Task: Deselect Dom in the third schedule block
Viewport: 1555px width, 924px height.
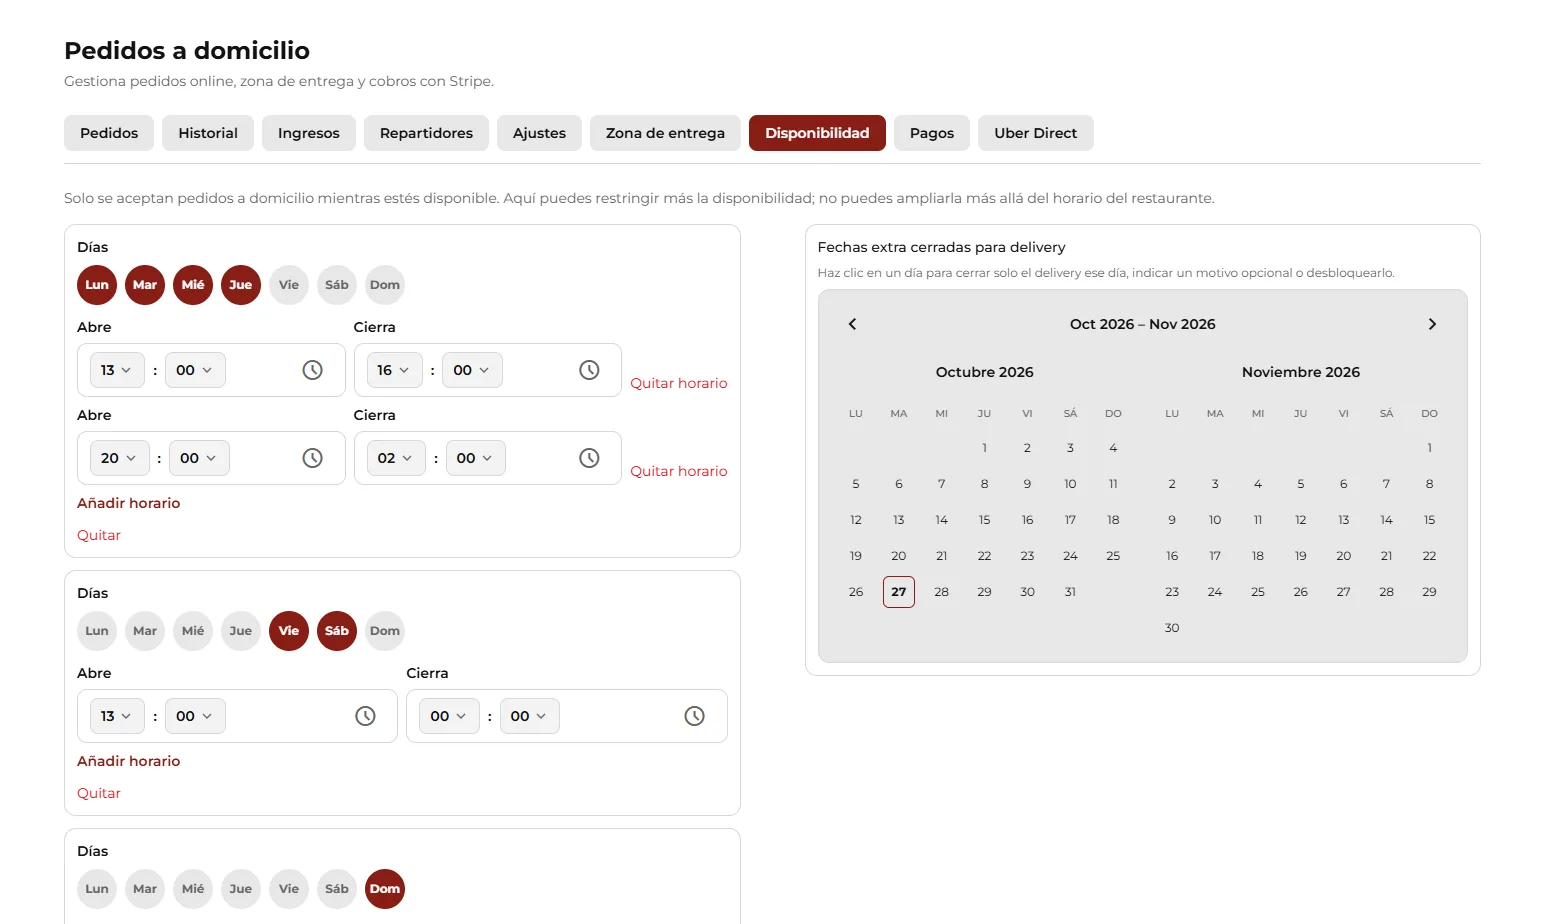Action: click(385, 889)
